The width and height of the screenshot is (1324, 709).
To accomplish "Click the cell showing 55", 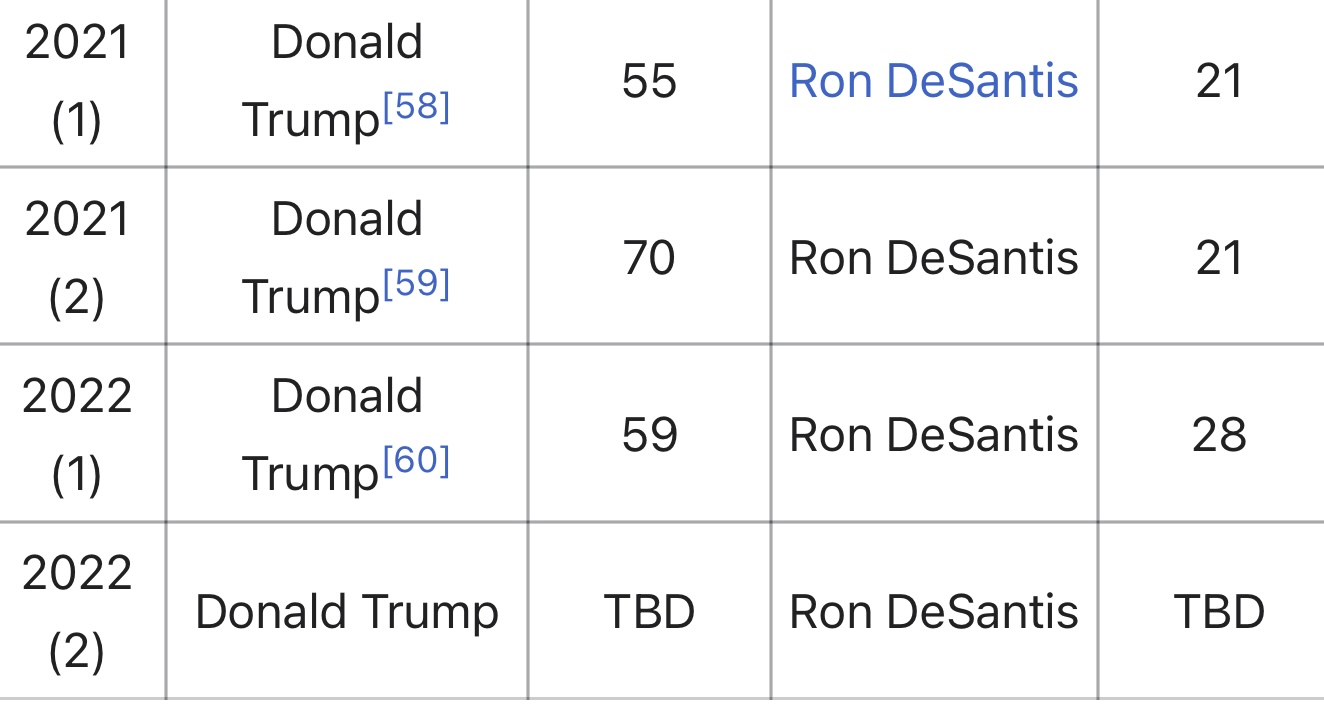I will coord(649,81).
